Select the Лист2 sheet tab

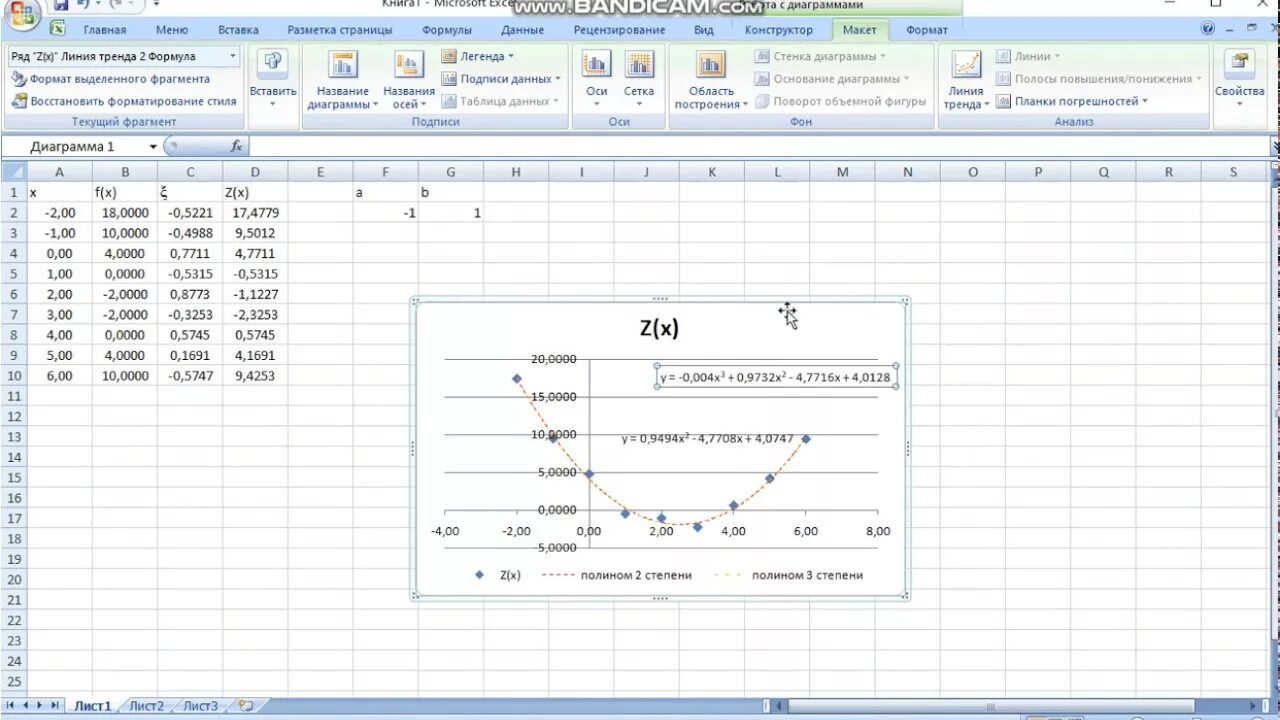(x=146, y=706)
